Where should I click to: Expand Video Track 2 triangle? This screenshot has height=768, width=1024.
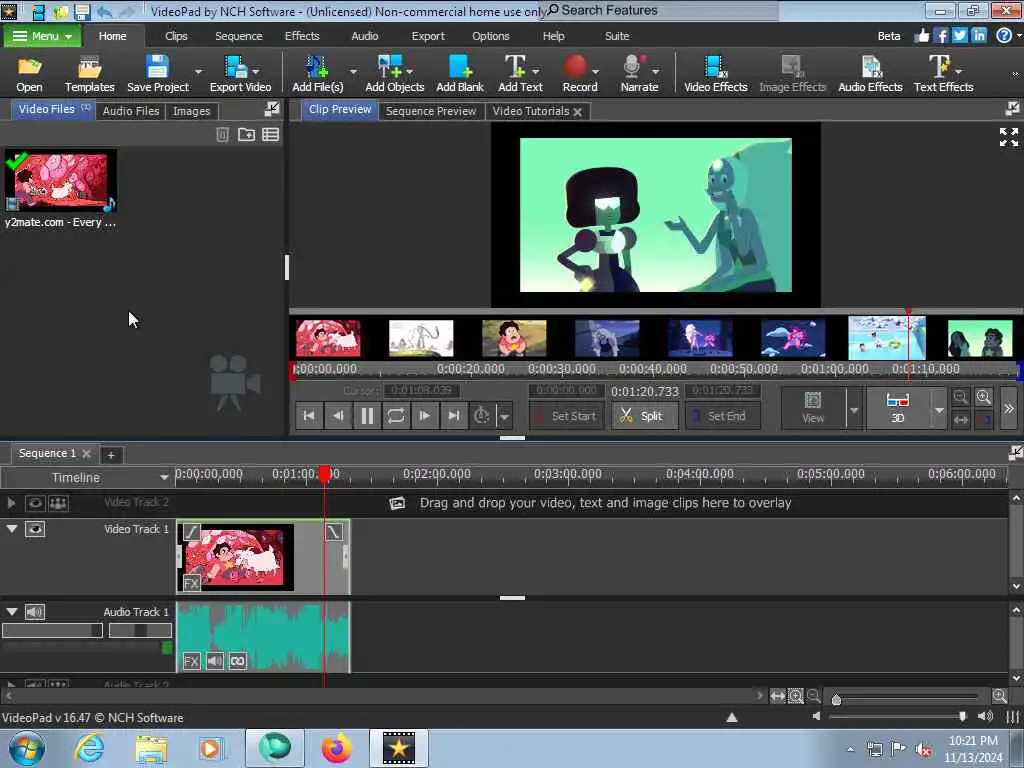click(x=11, y=503)
